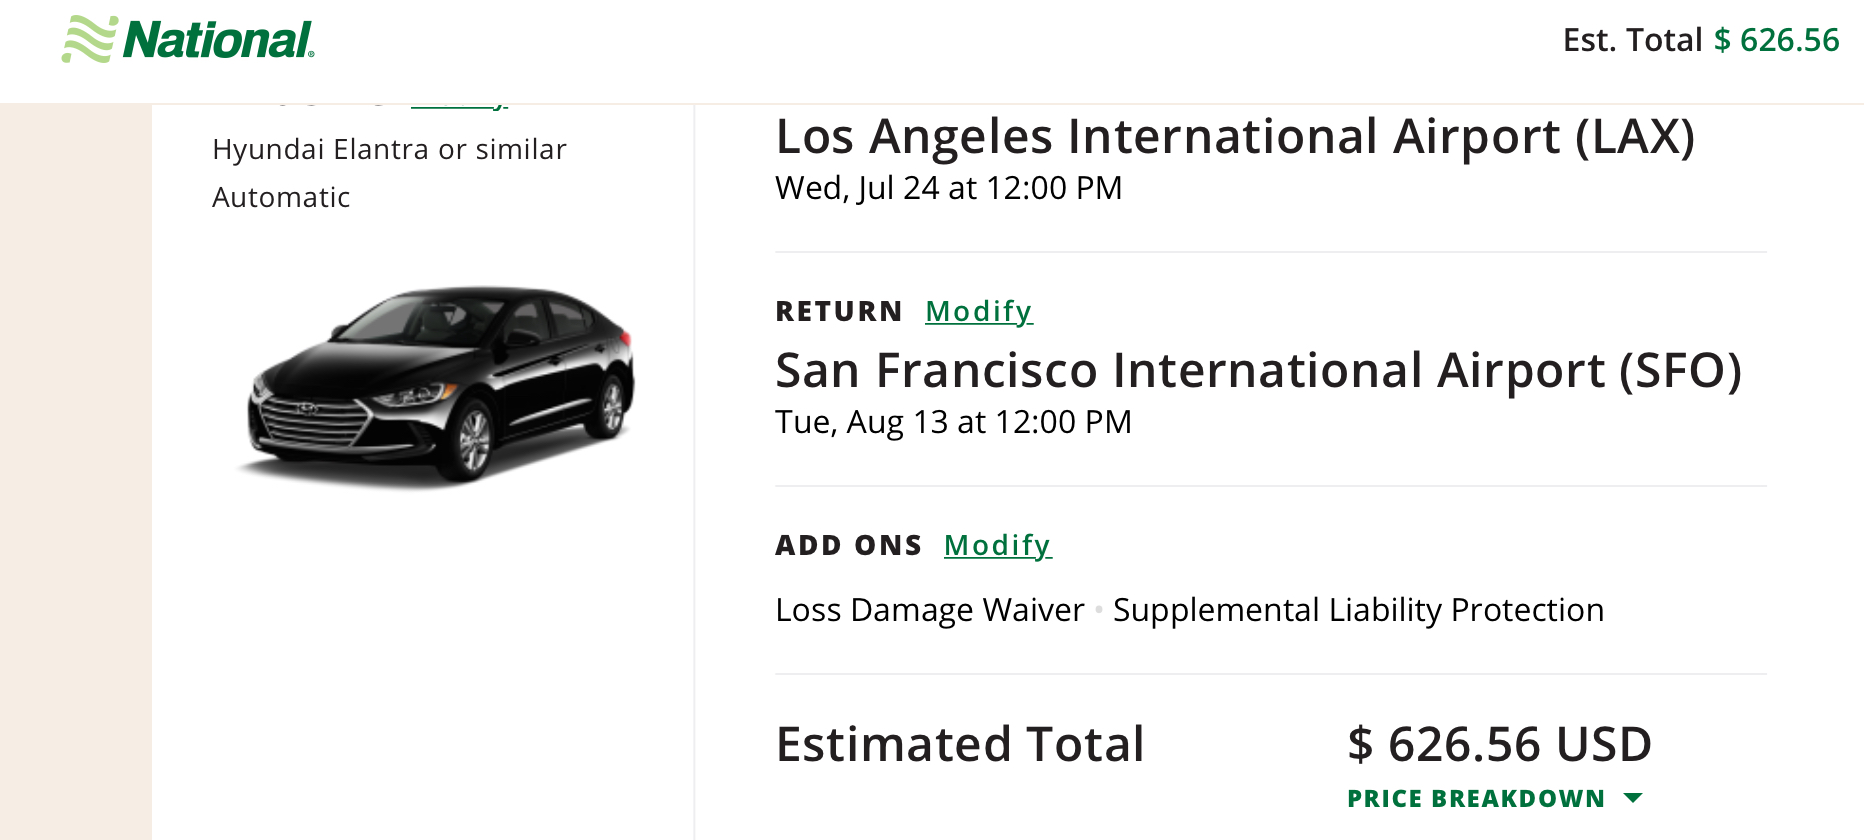Click the RETURN section heading

point(839,311)
